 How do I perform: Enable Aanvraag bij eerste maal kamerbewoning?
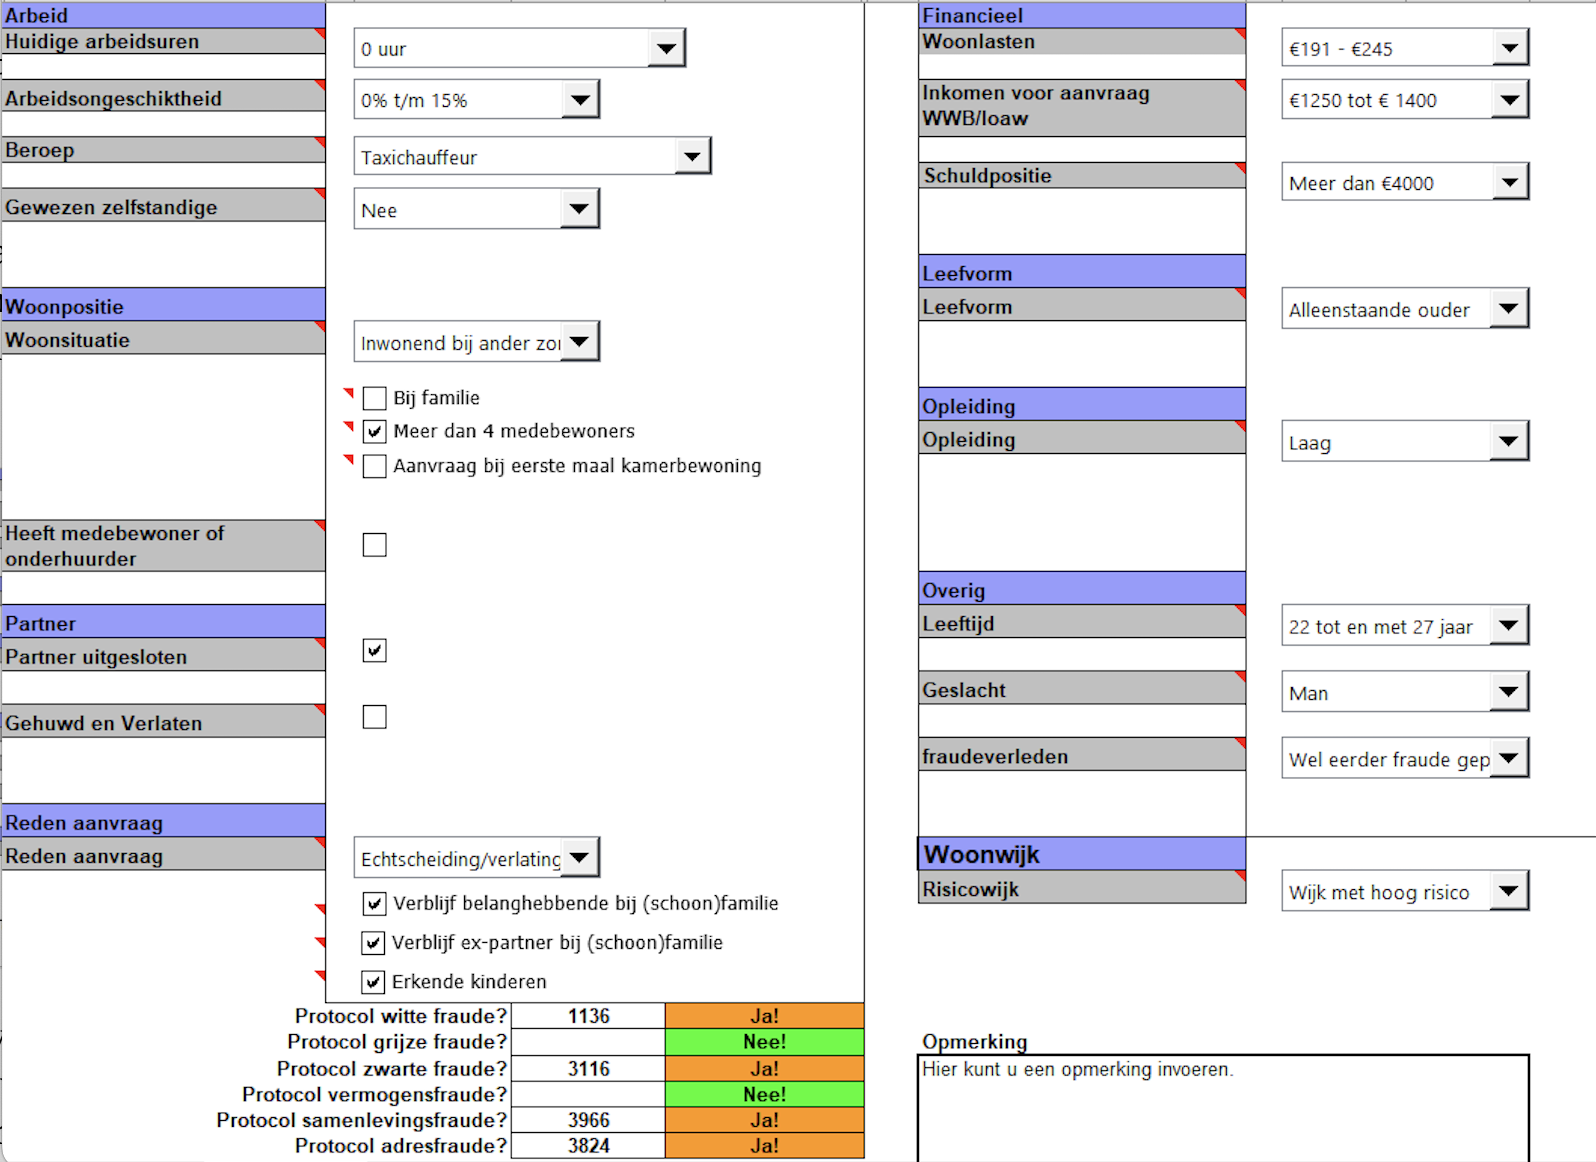point(375,466)
